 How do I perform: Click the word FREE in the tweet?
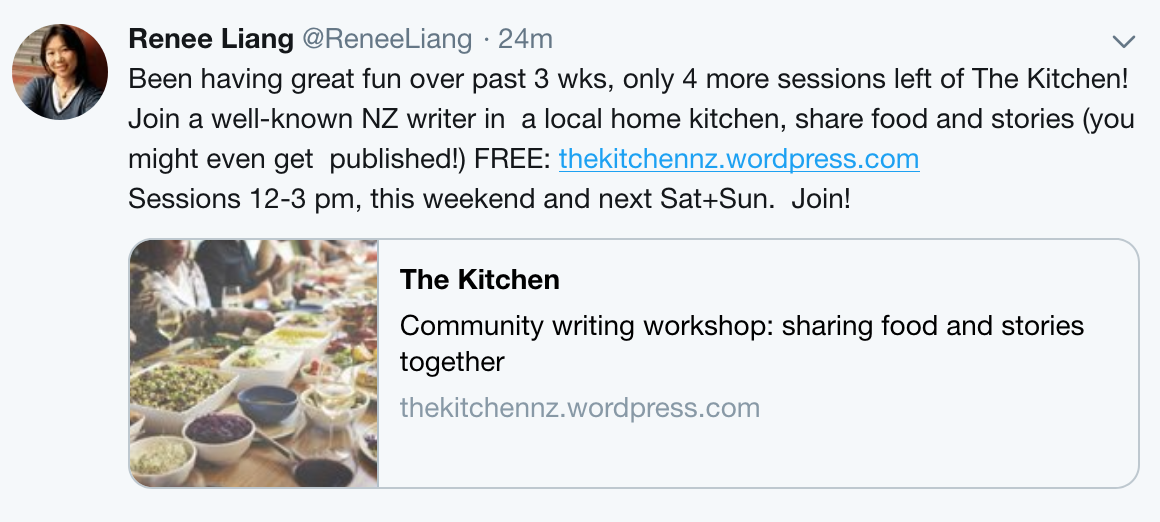(x=511, y=159)
